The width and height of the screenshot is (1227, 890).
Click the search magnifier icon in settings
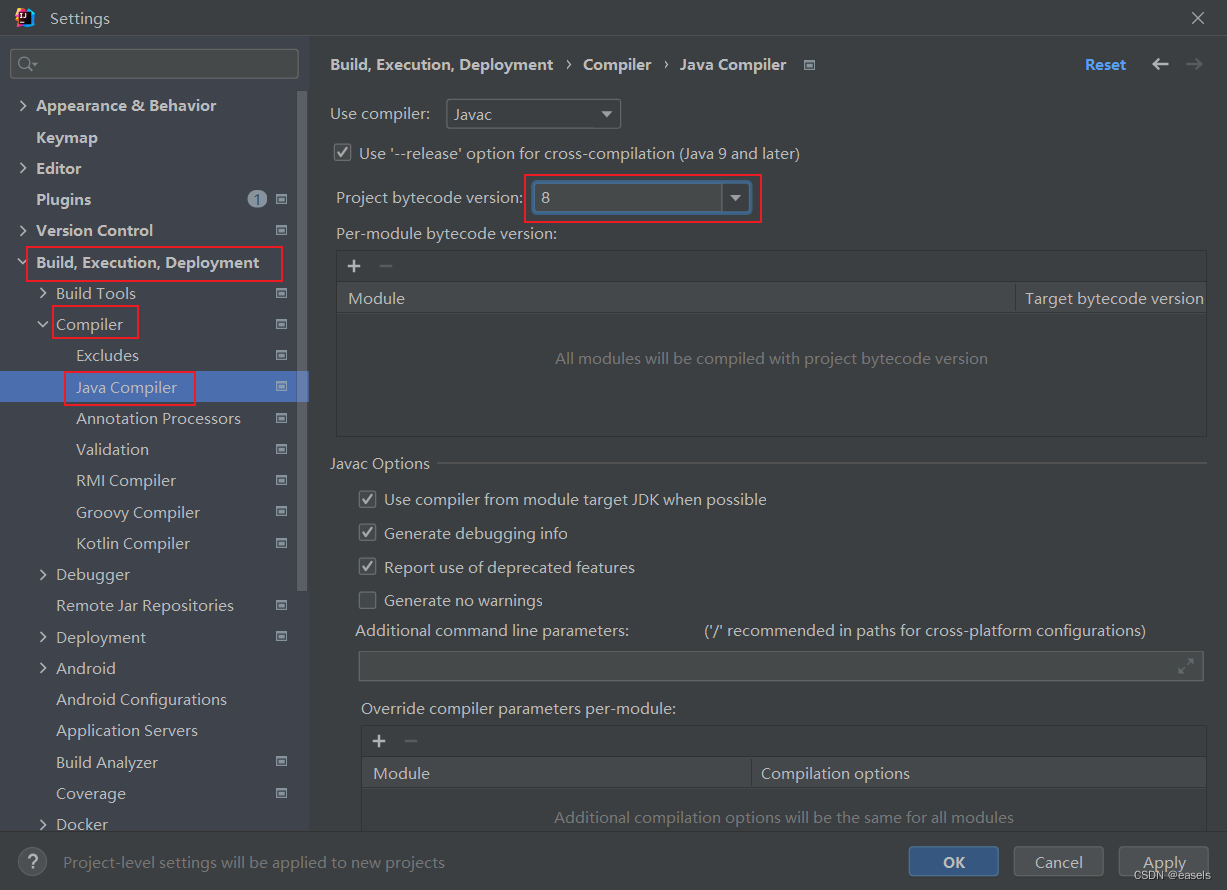coord(26,64)
